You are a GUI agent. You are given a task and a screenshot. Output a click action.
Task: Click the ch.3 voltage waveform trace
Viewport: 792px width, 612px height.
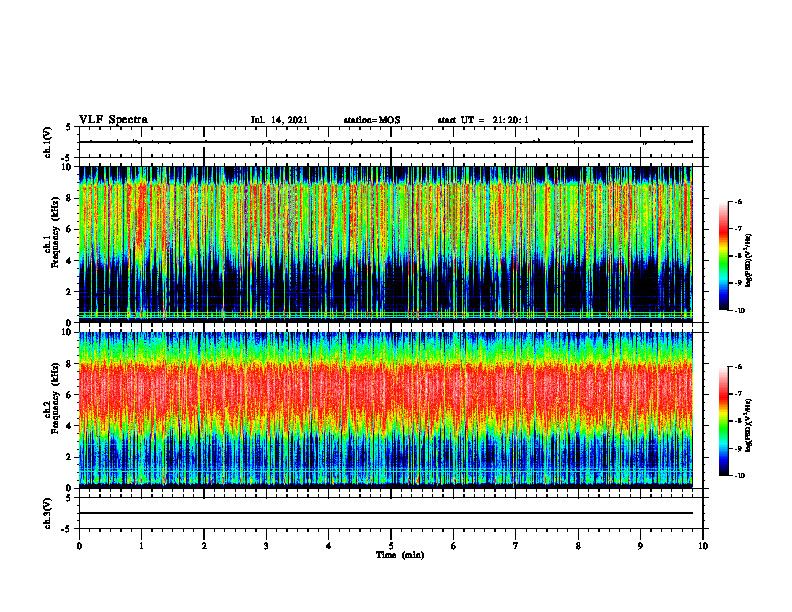pos(385,513)
